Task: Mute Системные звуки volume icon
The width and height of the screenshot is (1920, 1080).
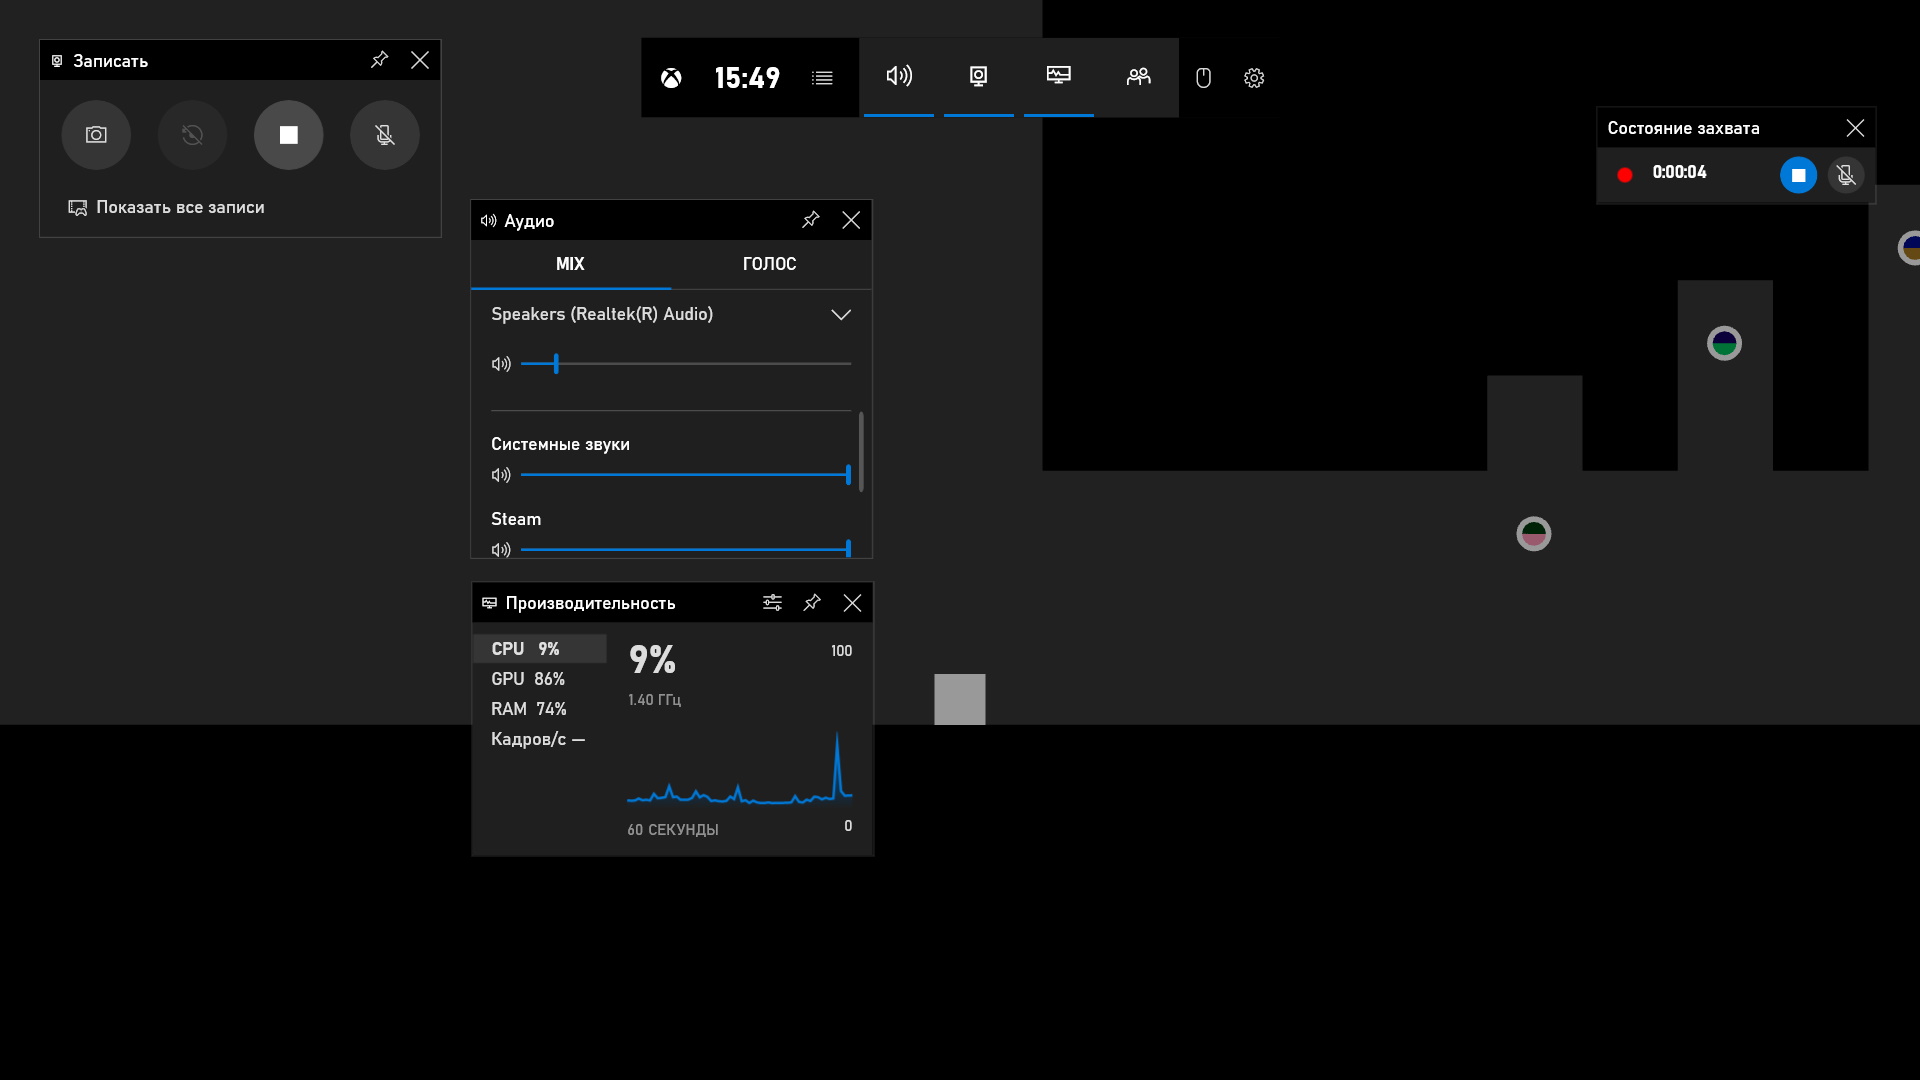Action: pos(501,475)
